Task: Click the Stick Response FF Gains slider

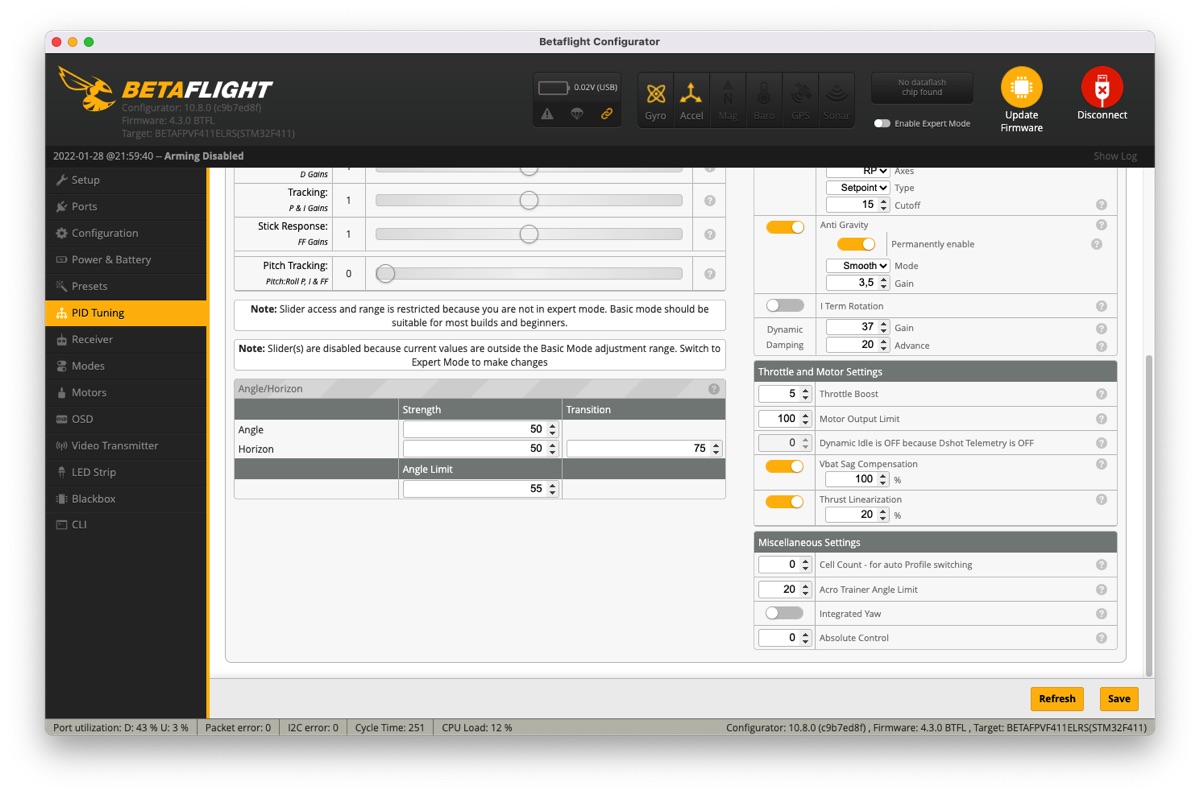Action: click(x=529, y=234)
